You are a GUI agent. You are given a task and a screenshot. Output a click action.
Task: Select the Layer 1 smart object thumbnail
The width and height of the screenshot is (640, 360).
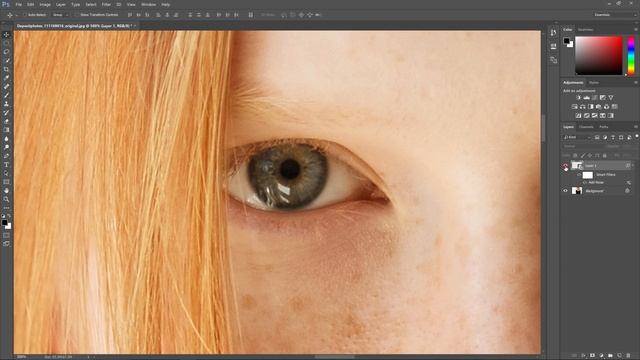click(x=577, y=165)
